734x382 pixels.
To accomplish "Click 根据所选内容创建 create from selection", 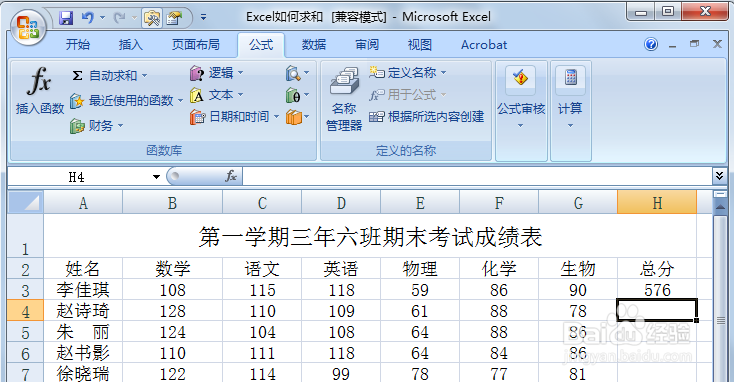I will 426,117.
